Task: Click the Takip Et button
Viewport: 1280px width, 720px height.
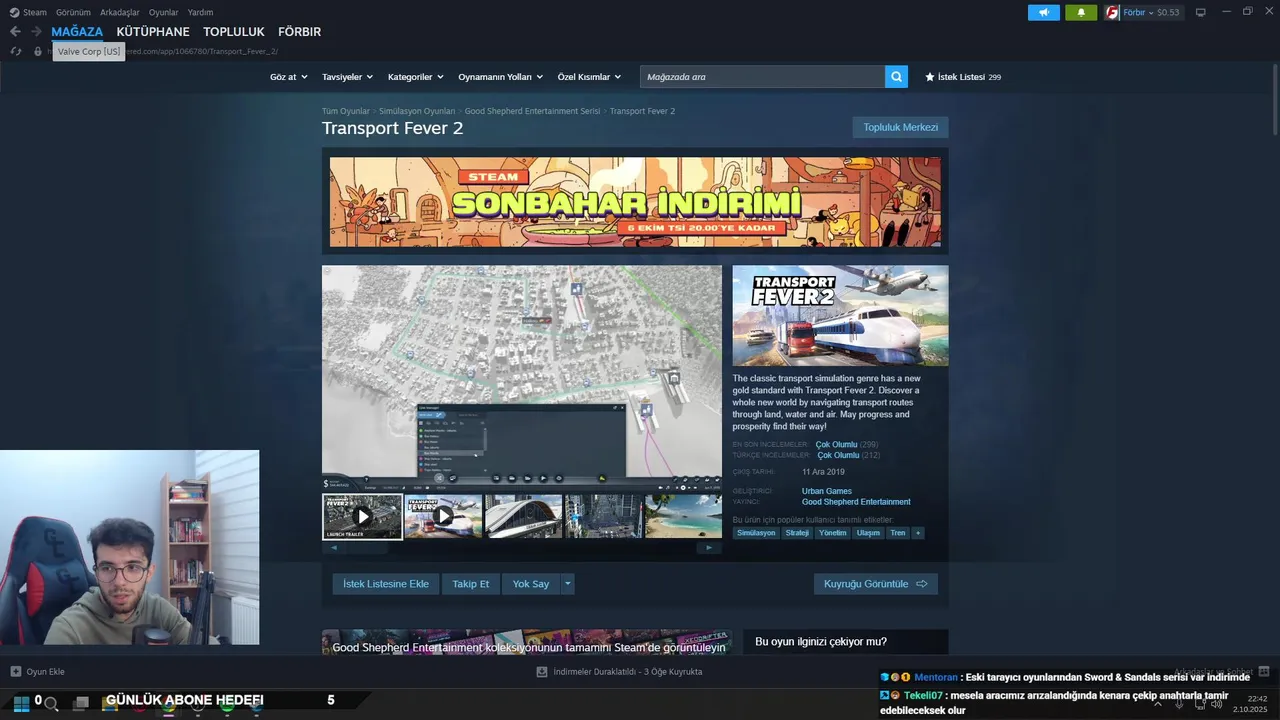Action: click(x=470, y=584)
